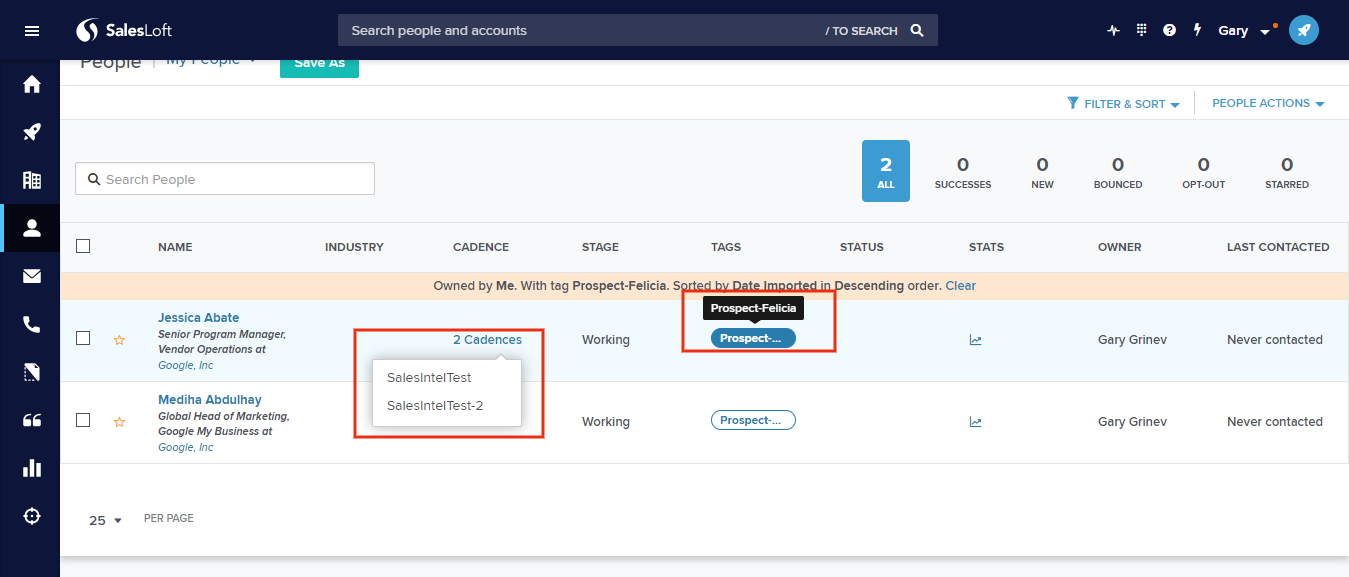Viewport: 1349px width, 577px height.
Task: Open Snippets quote icon in sidebar
Action: [32, 420]
